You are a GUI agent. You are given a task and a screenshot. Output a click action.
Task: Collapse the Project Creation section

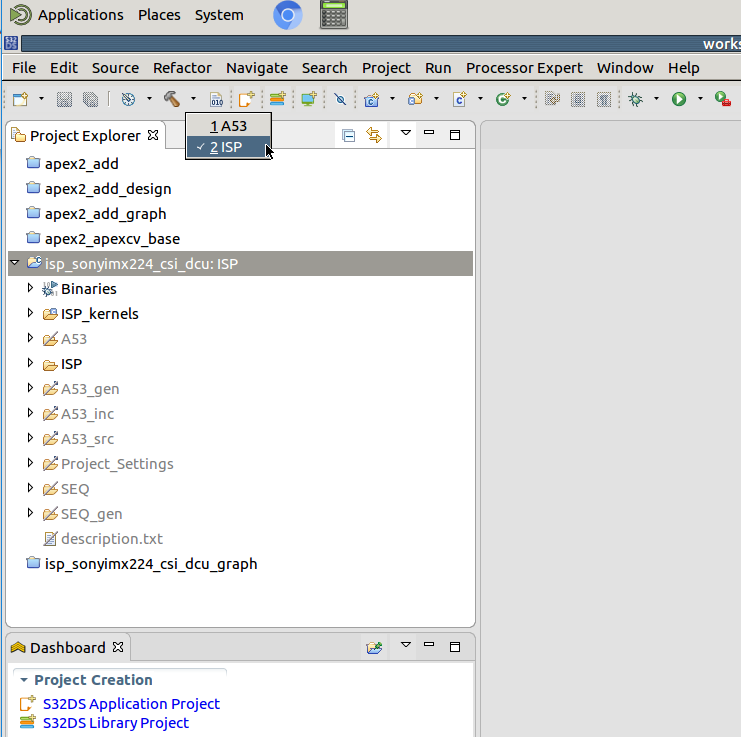pyautogui.click(x=24, y=680)
